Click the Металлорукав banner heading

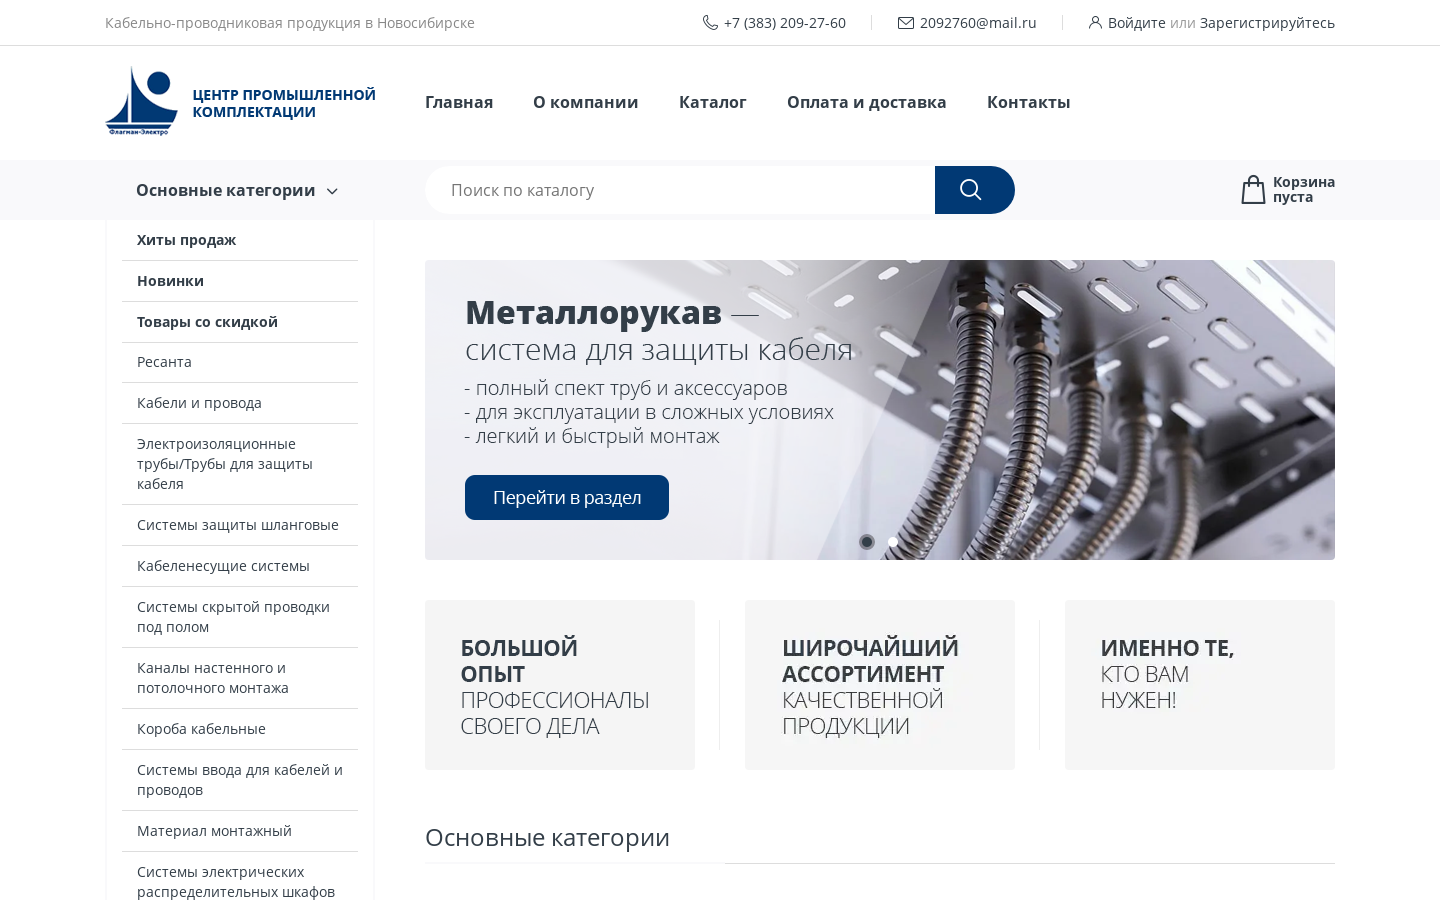pos(593,313)
